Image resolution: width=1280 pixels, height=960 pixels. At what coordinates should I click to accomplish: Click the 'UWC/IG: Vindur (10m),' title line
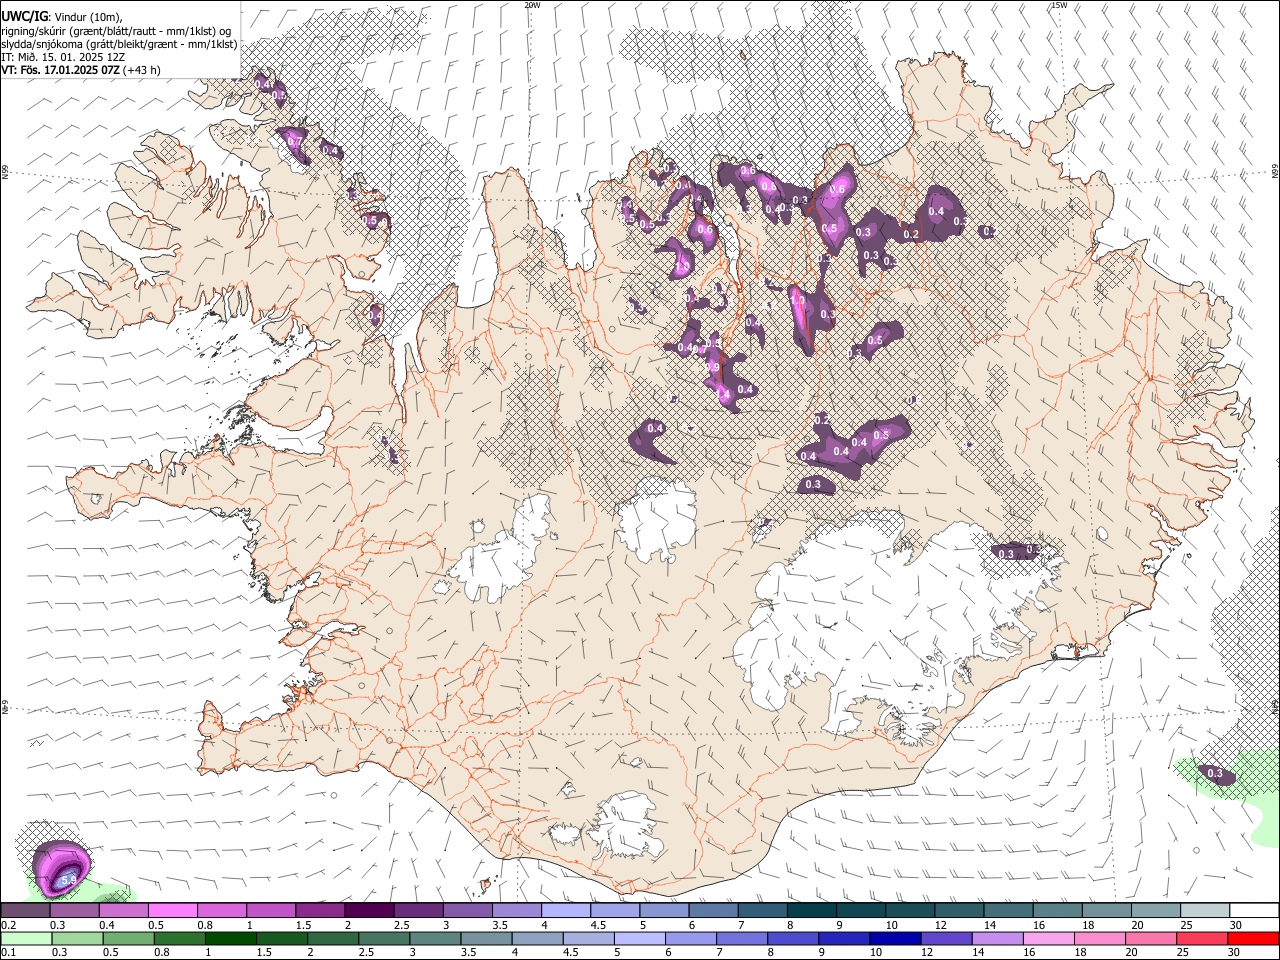(62, 17)
